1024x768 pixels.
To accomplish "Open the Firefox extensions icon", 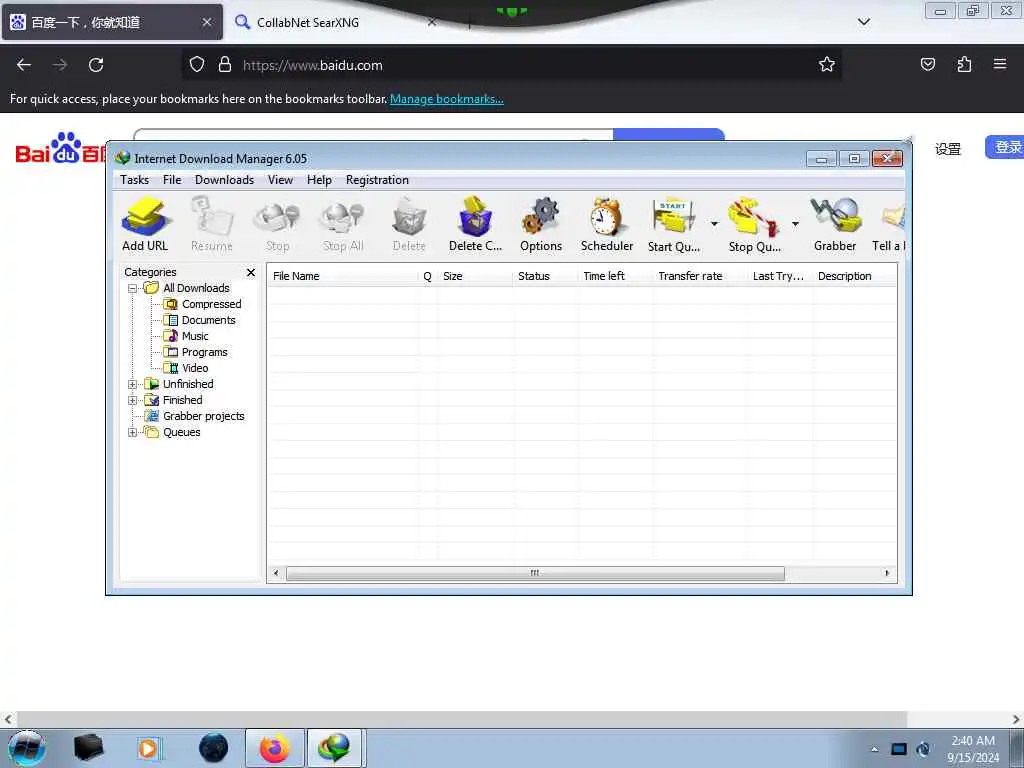I will coord(964,65).
